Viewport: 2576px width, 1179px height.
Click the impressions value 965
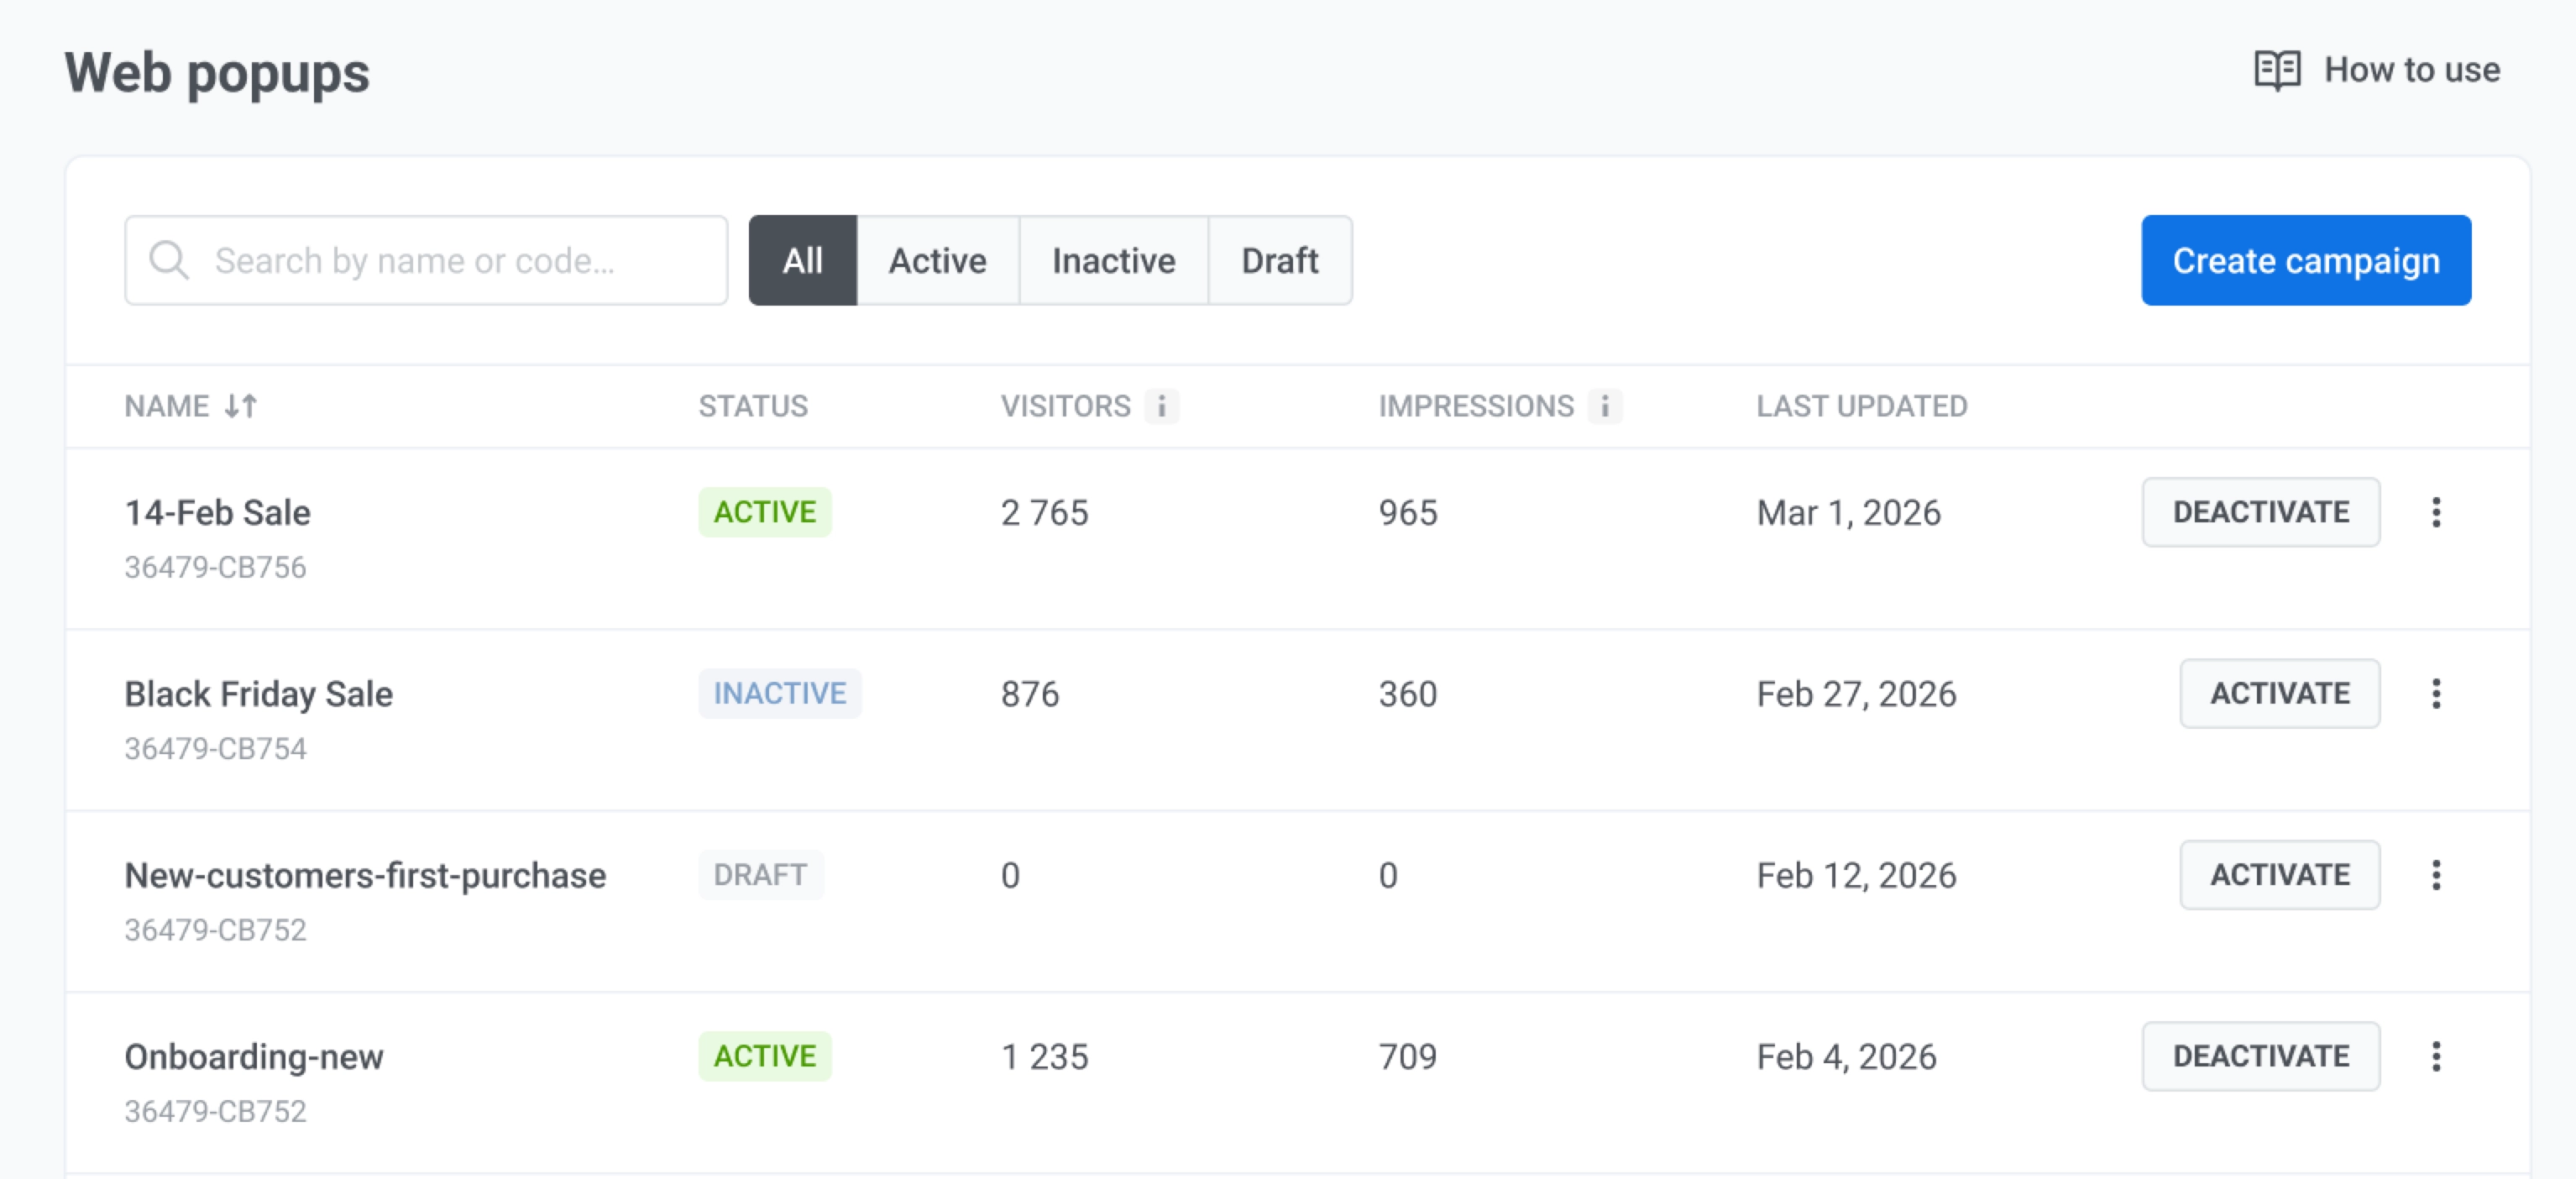1407,512
